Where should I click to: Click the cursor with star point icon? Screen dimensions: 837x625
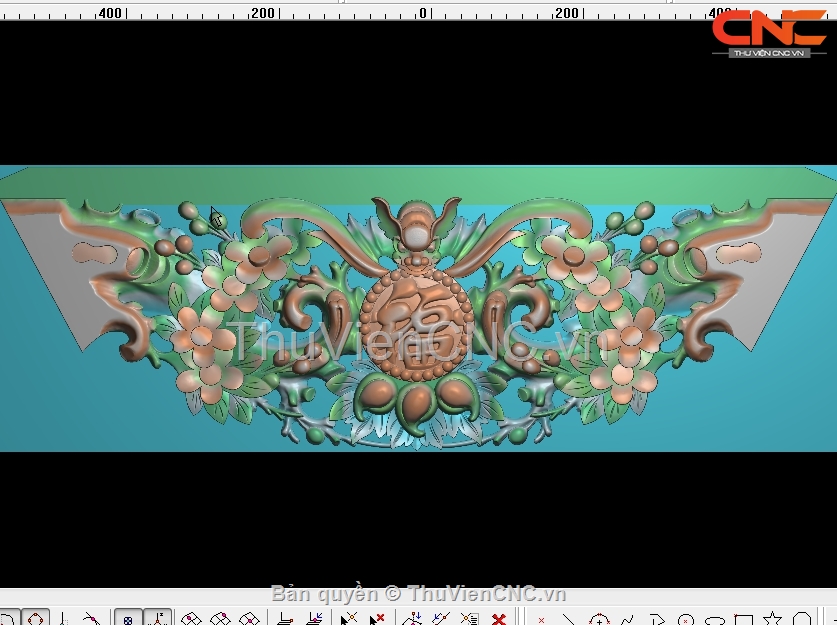coord(349,619)
